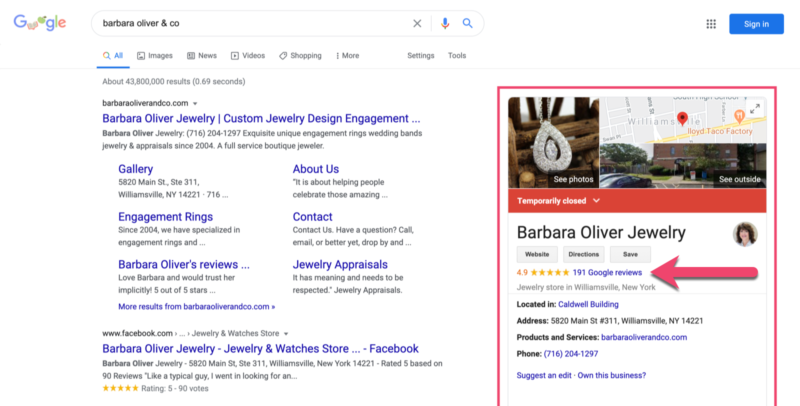This screenshot has width=800, height=406.
Task: Open Barbara Oliver's profile photo in panel
Action: (745, 234)
